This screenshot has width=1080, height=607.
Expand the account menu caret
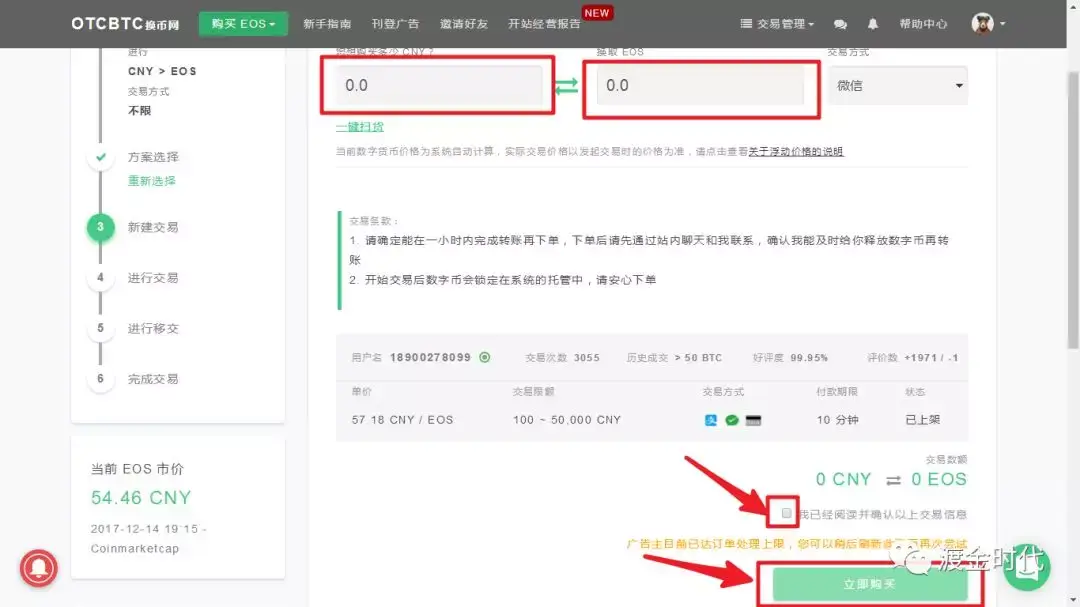pos(1003,23)
